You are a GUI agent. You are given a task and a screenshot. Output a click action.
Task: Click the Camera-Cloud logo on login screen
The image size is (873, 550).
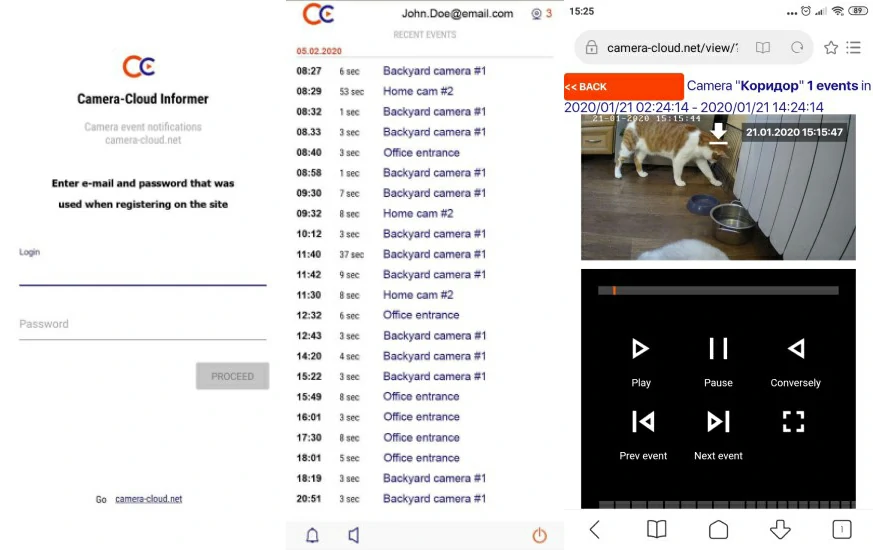[139, 67]
